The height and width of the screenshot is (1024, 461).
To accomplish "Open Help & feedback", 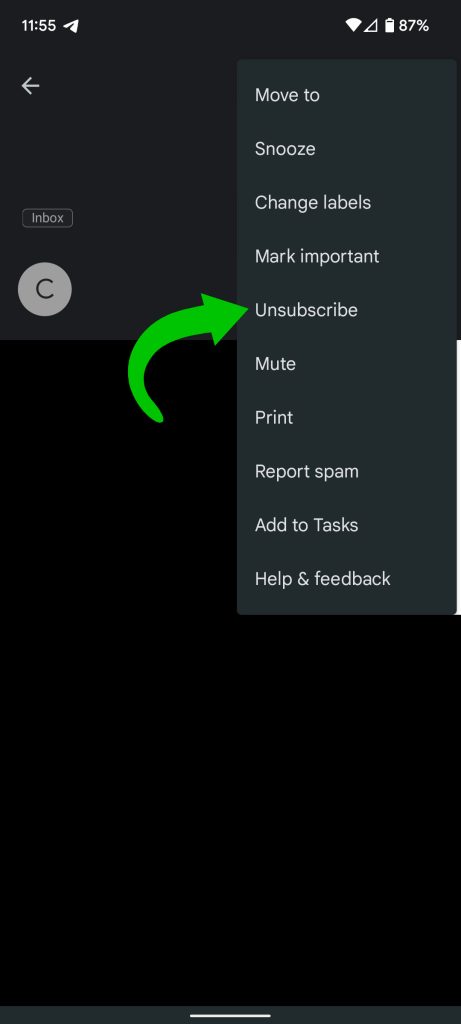I will [347, 579].
